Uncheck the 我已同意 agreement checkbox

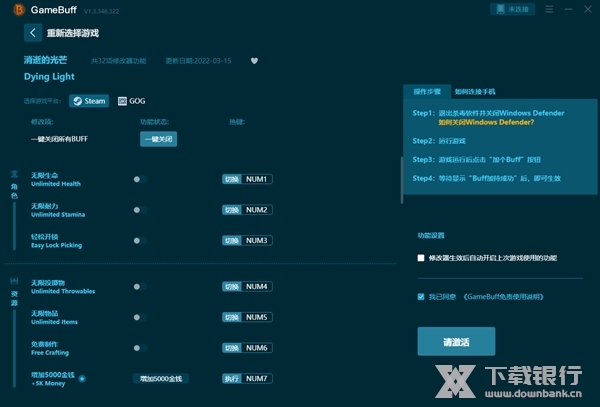pyautogui.click(x=421, y=297)
